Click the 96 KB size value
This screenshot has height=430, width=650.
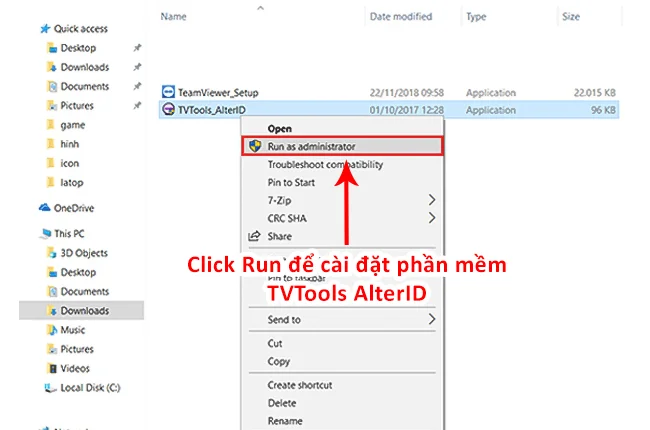click(x=603, y=110)
